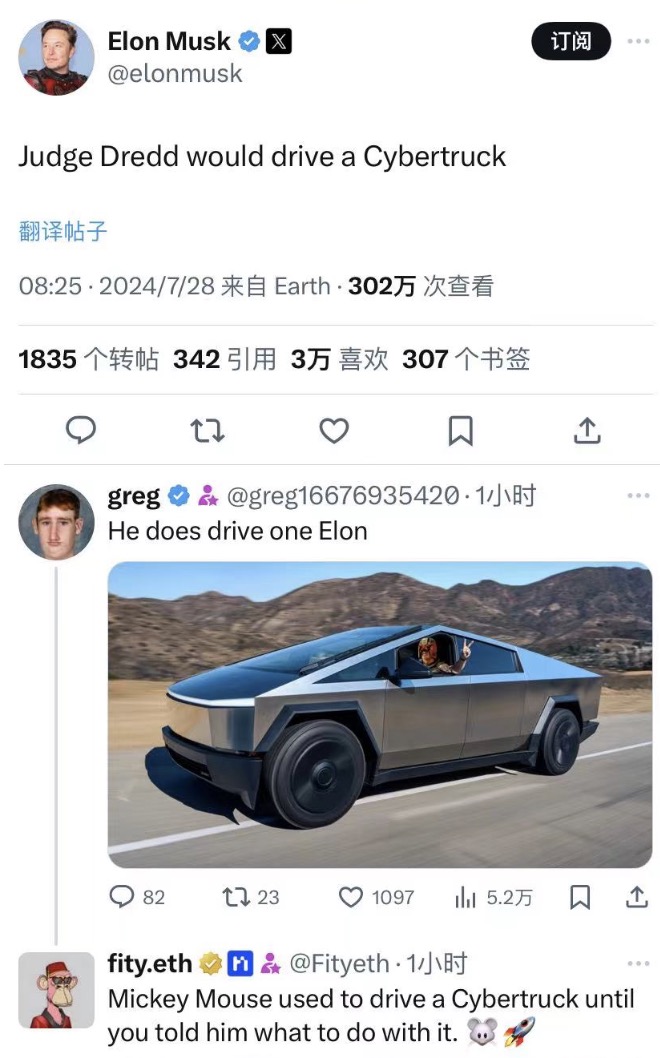This screenshot has width=660, height=1058.
Task: View the 1835 reposts list
Action: click(x=88, y=359)
